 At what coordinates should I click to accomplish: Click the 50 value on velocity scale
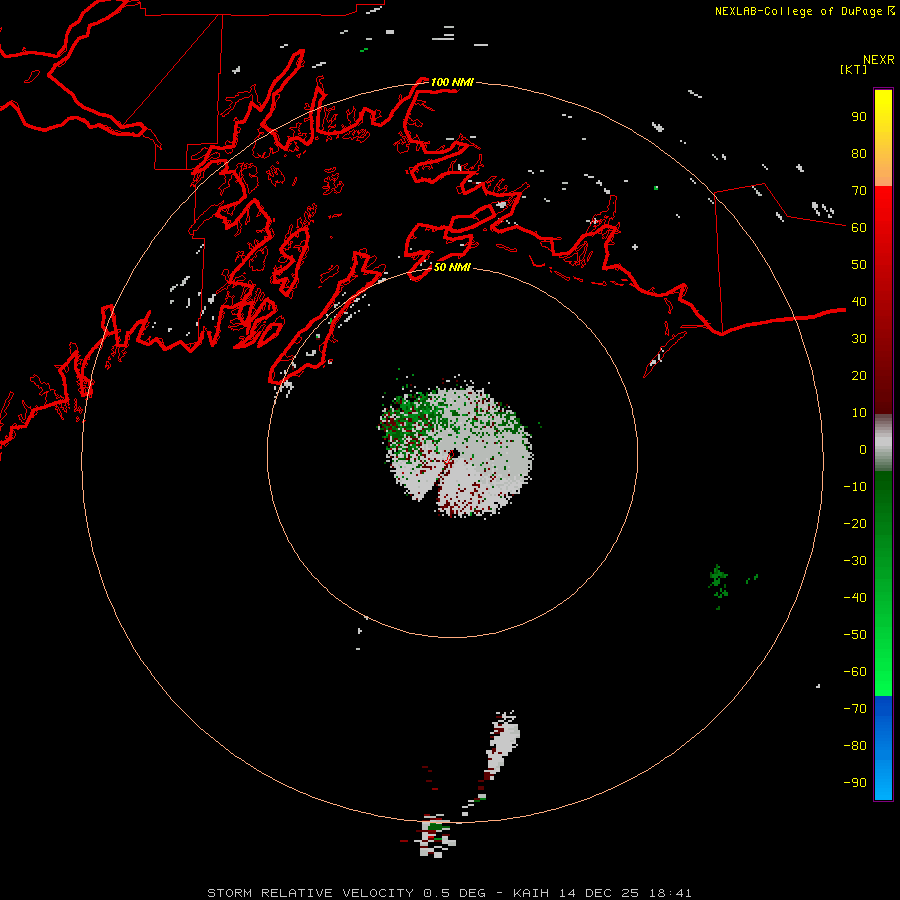click(x=859, y=265)
